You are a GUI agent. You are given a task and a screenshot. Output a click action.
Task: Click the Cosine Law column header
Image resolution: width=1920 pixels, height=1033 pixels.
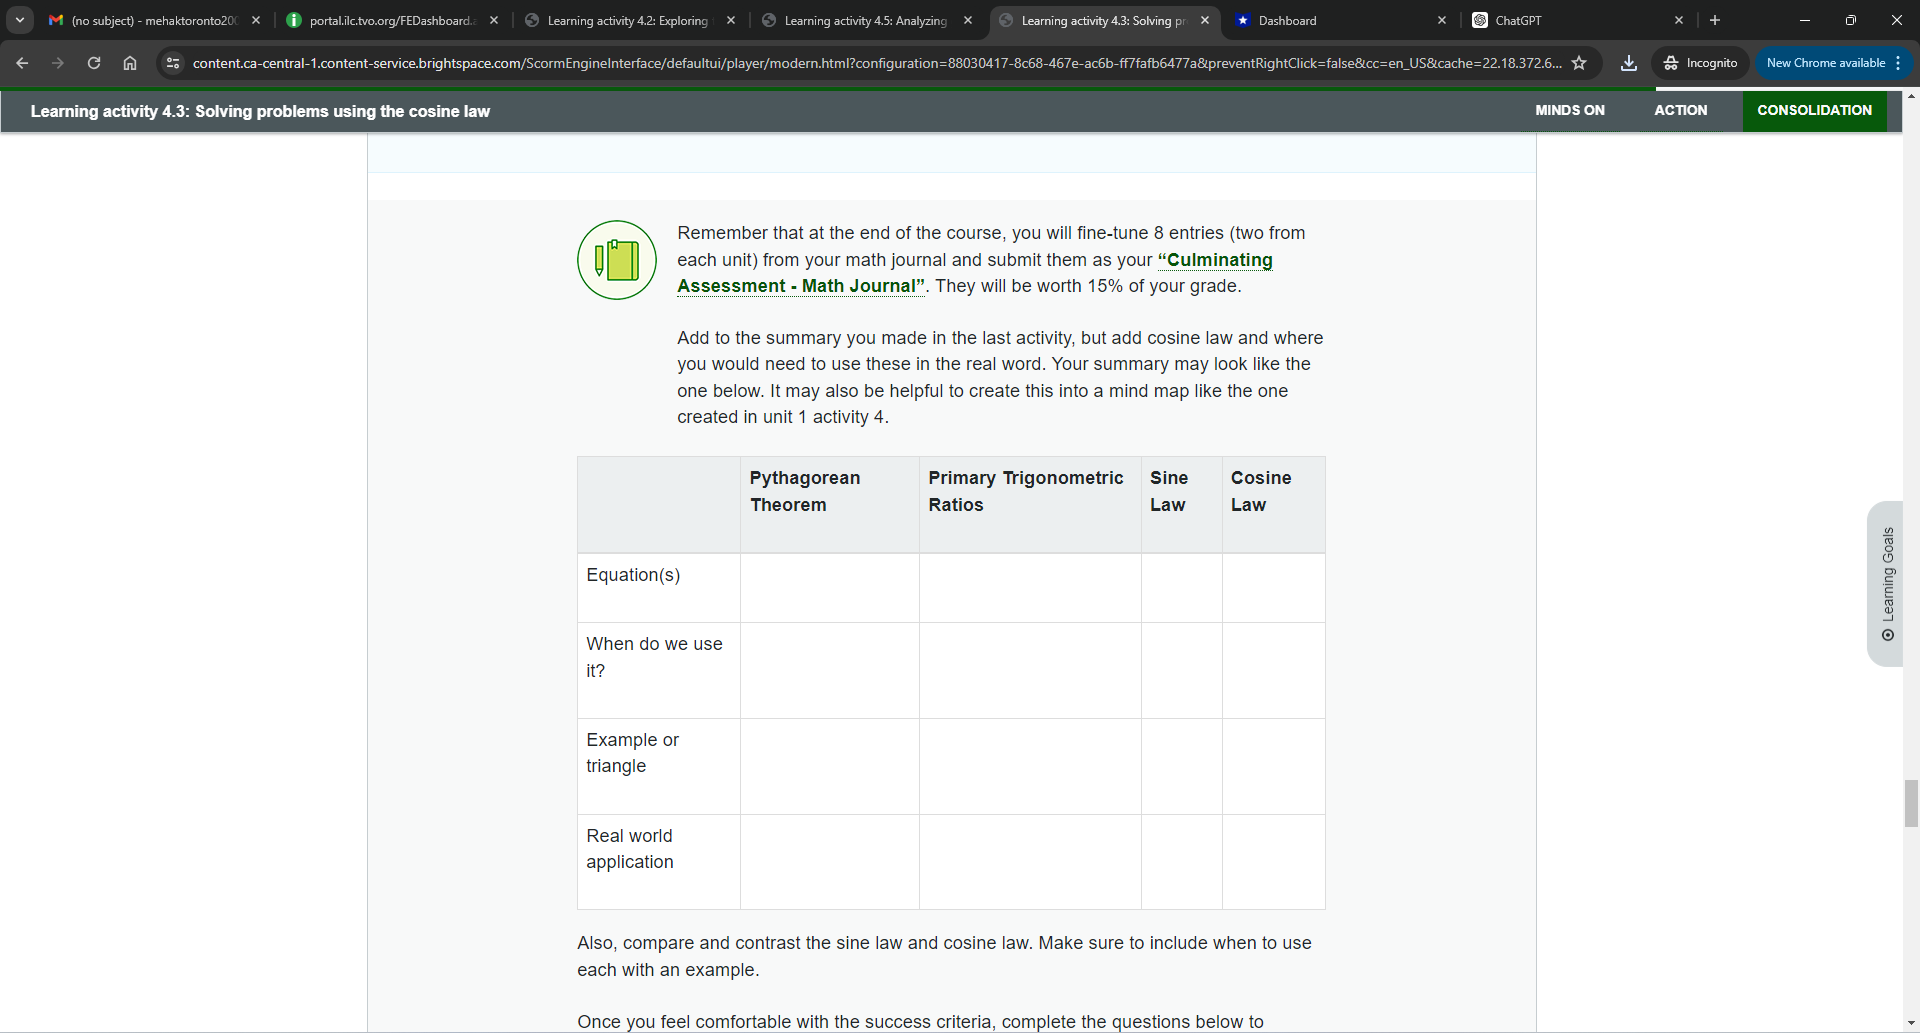pos(1273,505)
